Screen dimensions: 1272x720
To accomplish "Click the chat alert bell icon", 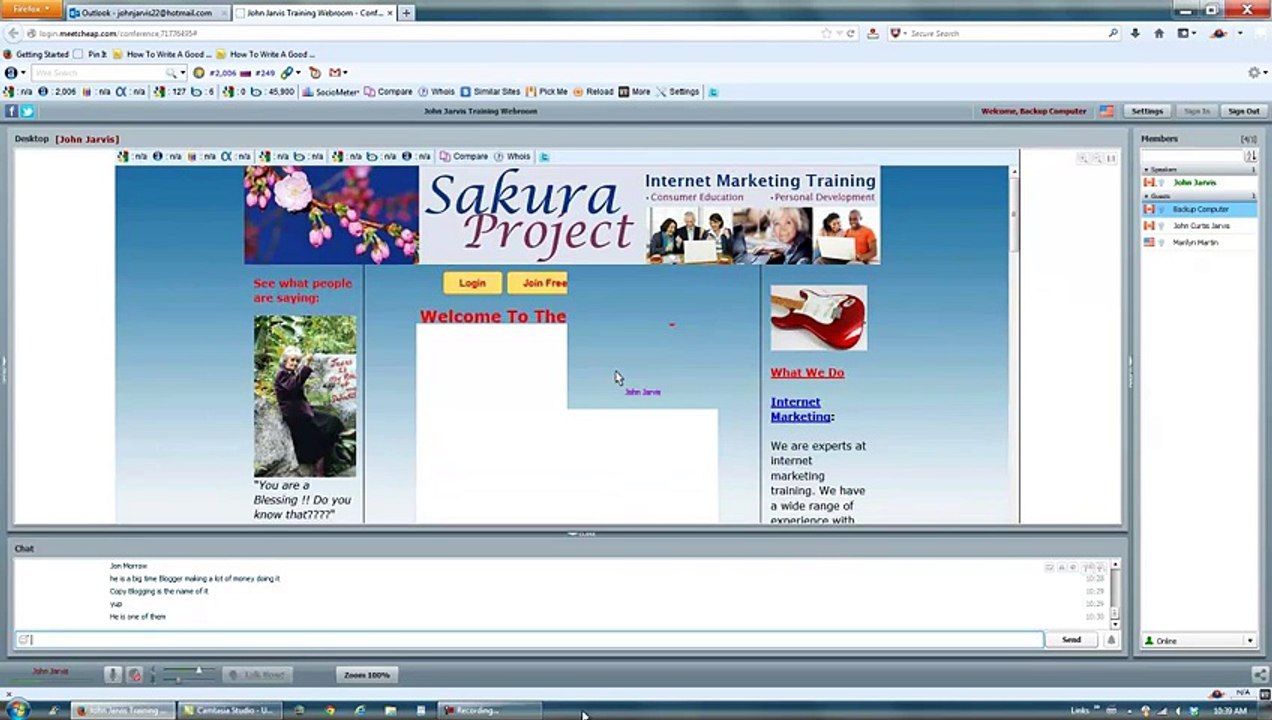I will coord(1110,640).
